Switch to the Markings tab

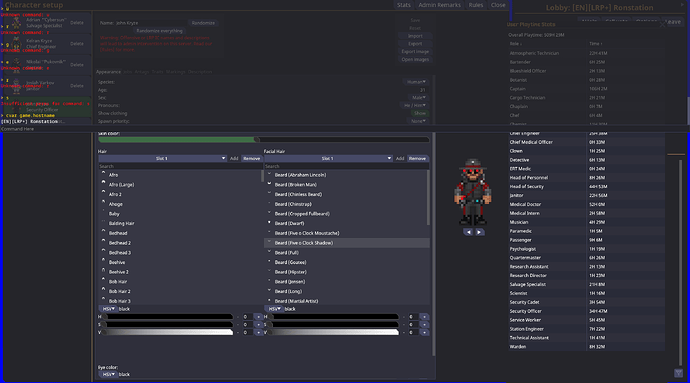coord(176,72)
